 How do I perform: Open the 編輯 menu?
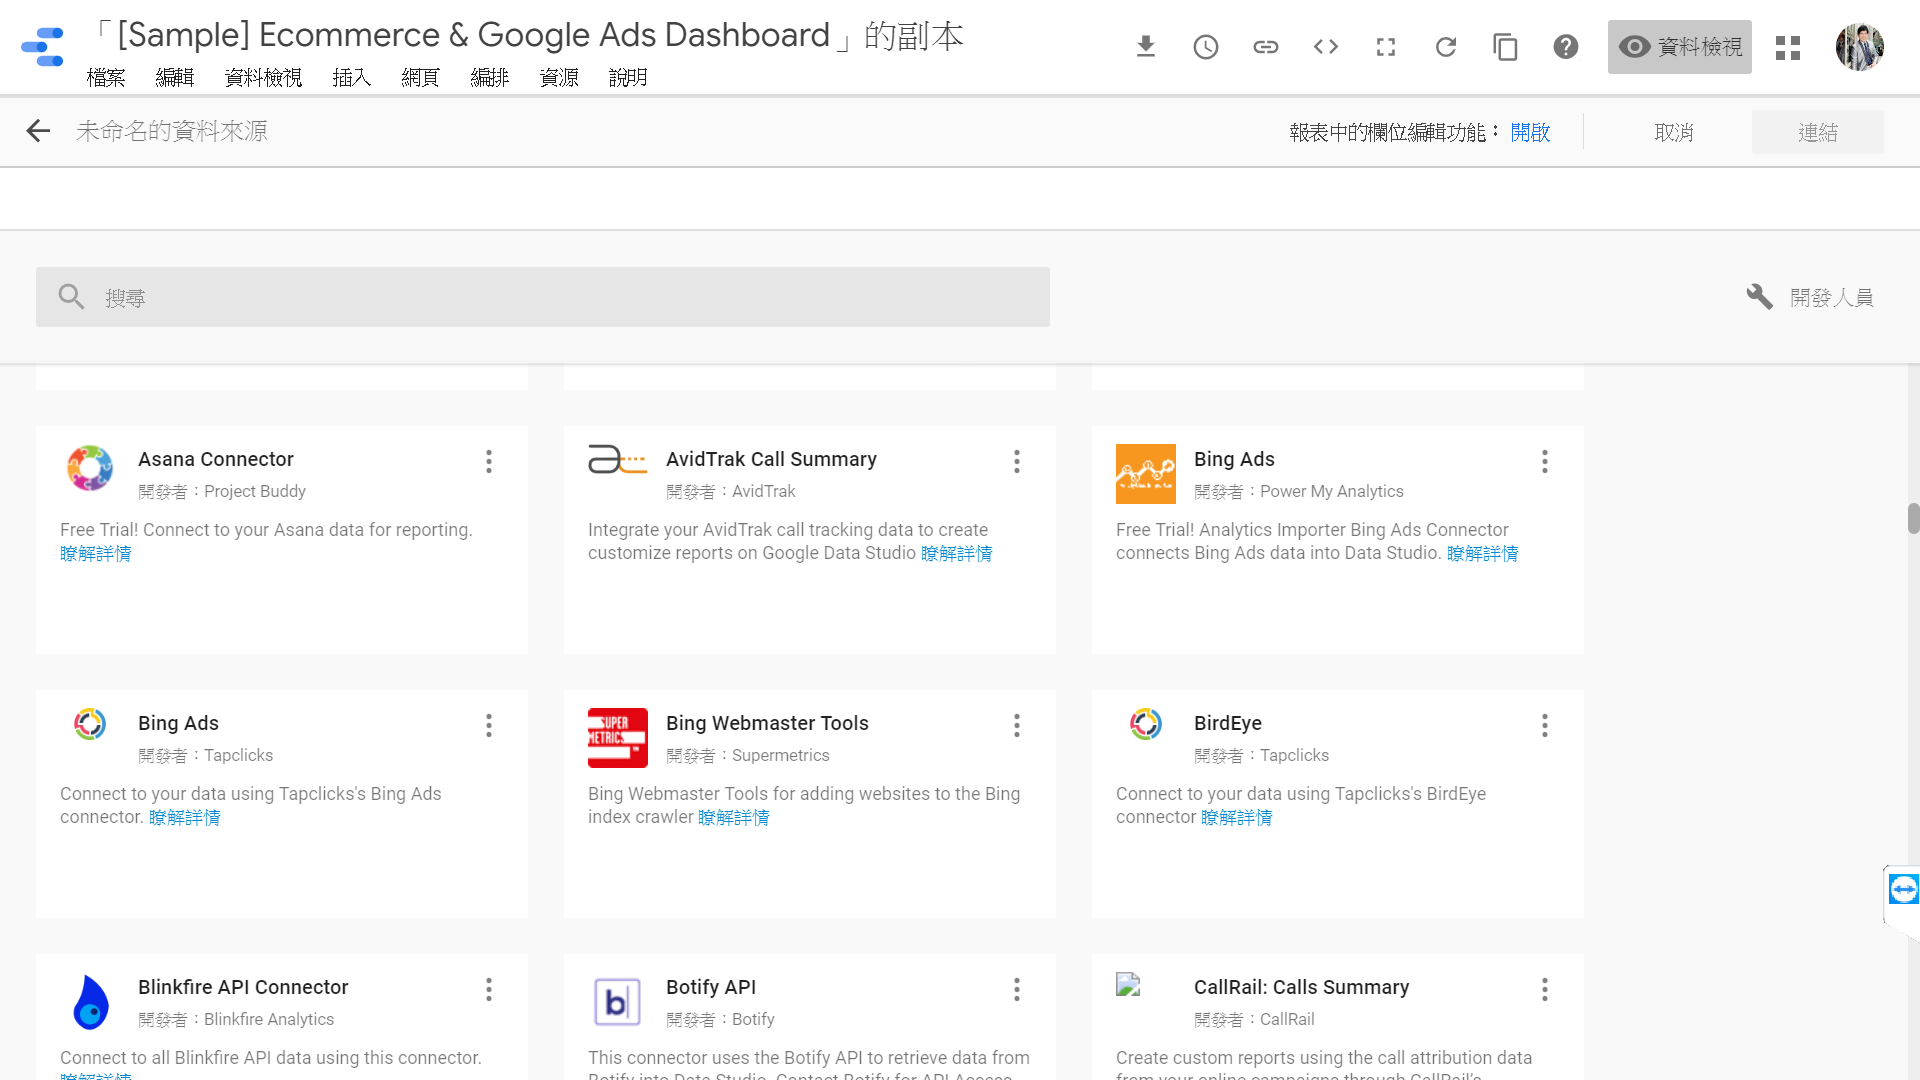coord(175,78)
